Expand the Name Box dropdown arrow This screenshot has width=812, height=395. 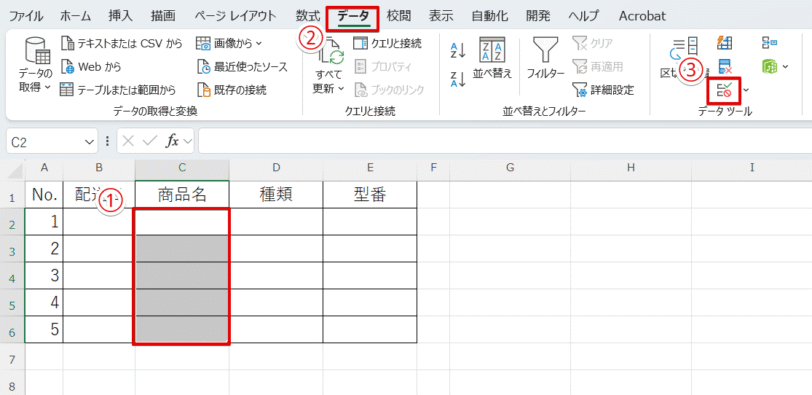(90, 142)
